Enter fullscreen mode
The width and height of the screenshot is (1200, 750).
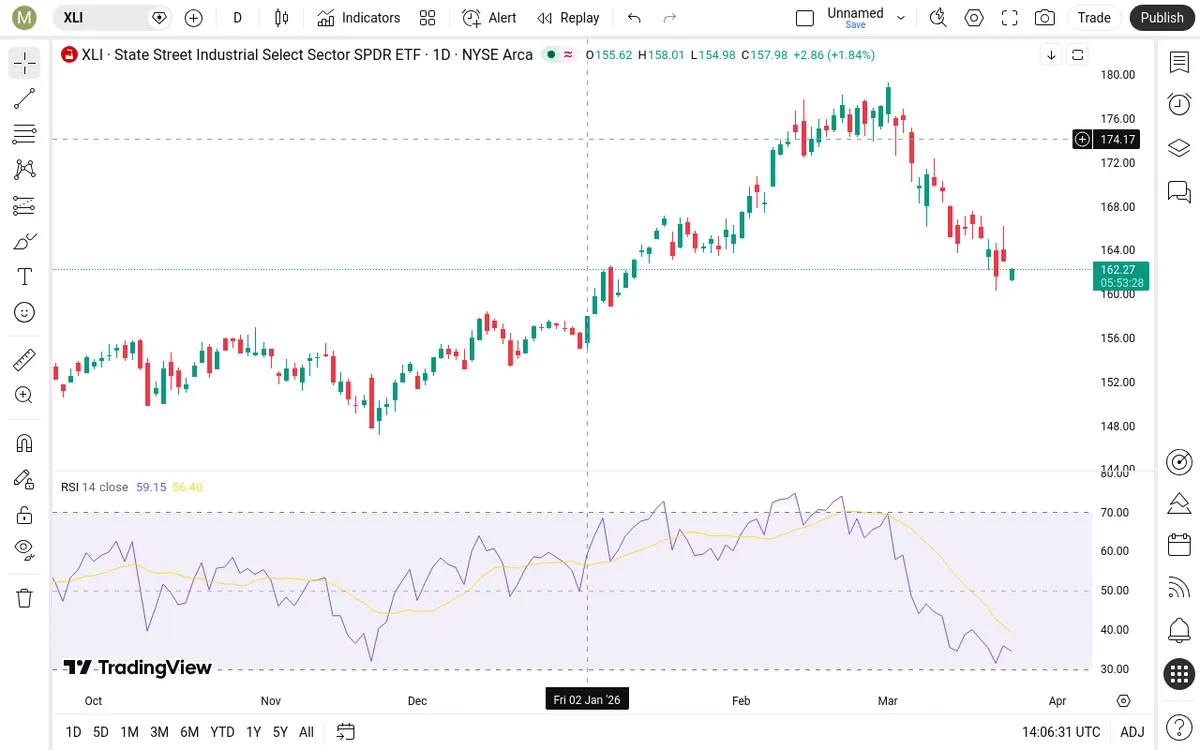pyautogui.click(x=1010, y=17)
